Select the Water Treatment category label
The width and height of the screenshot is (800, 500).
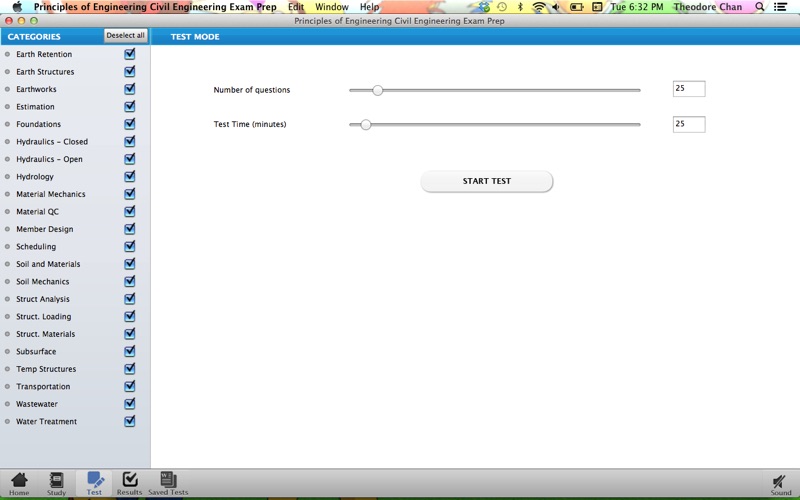pos(46,421)
